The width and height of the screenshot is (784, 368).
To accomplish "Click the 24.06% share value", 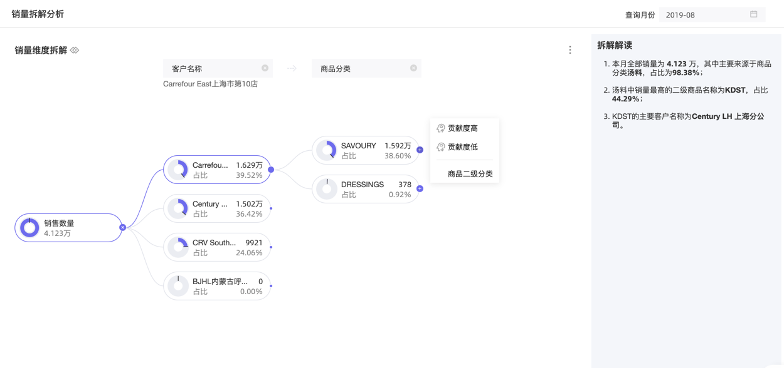I will [249, 252].
